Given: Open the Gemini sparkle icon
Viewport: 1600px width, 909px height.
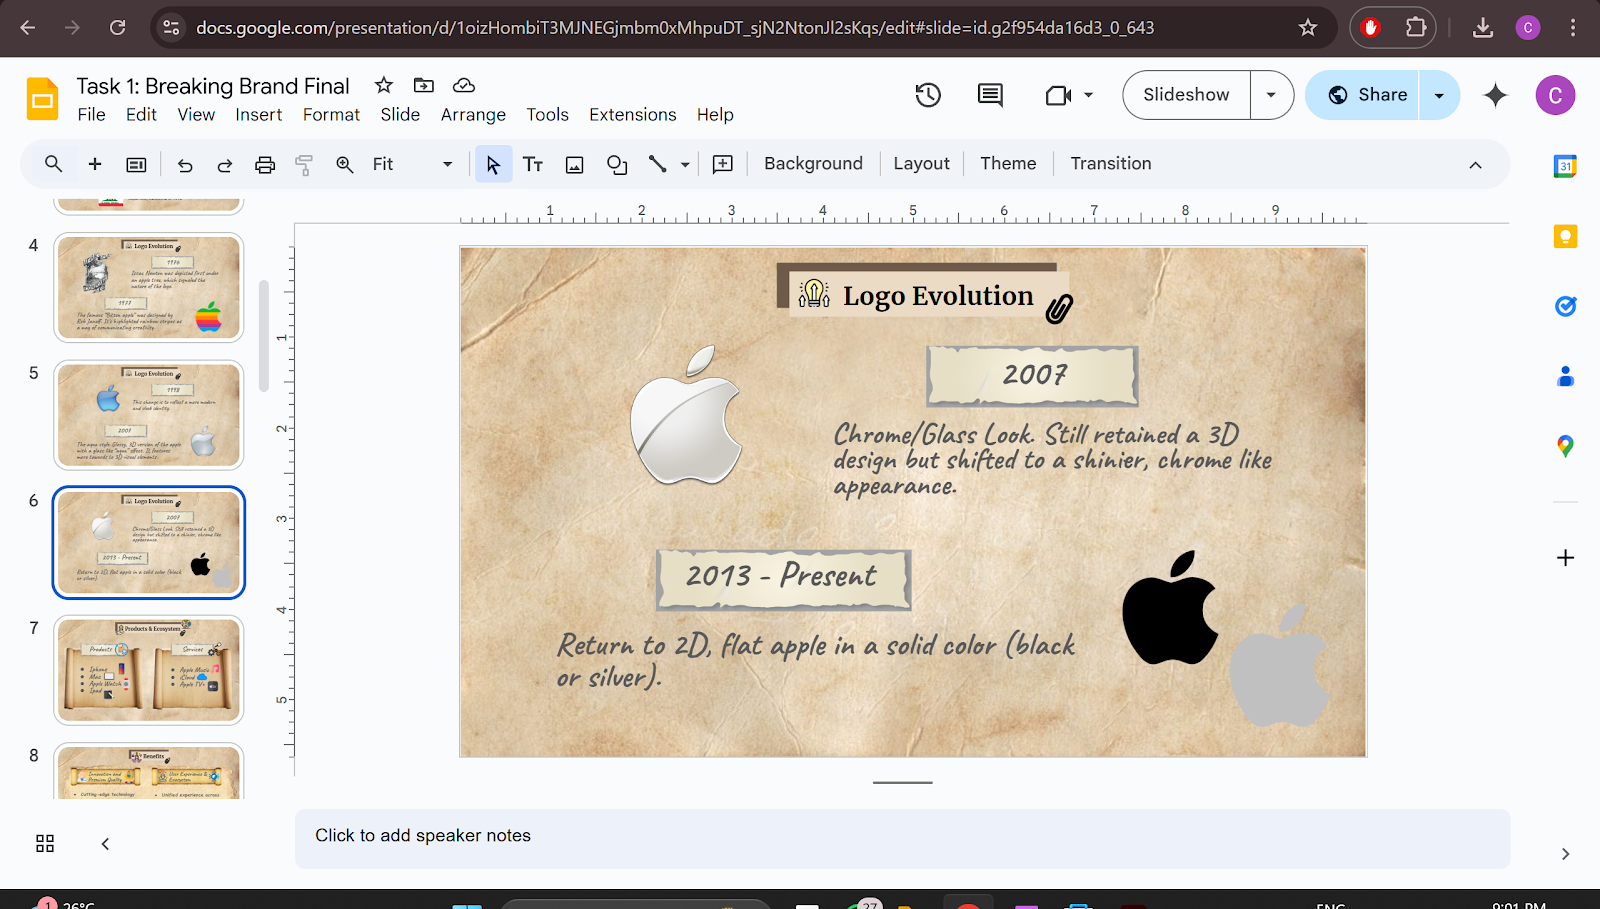Looking at the screenshot, I should pos(1495,95).
